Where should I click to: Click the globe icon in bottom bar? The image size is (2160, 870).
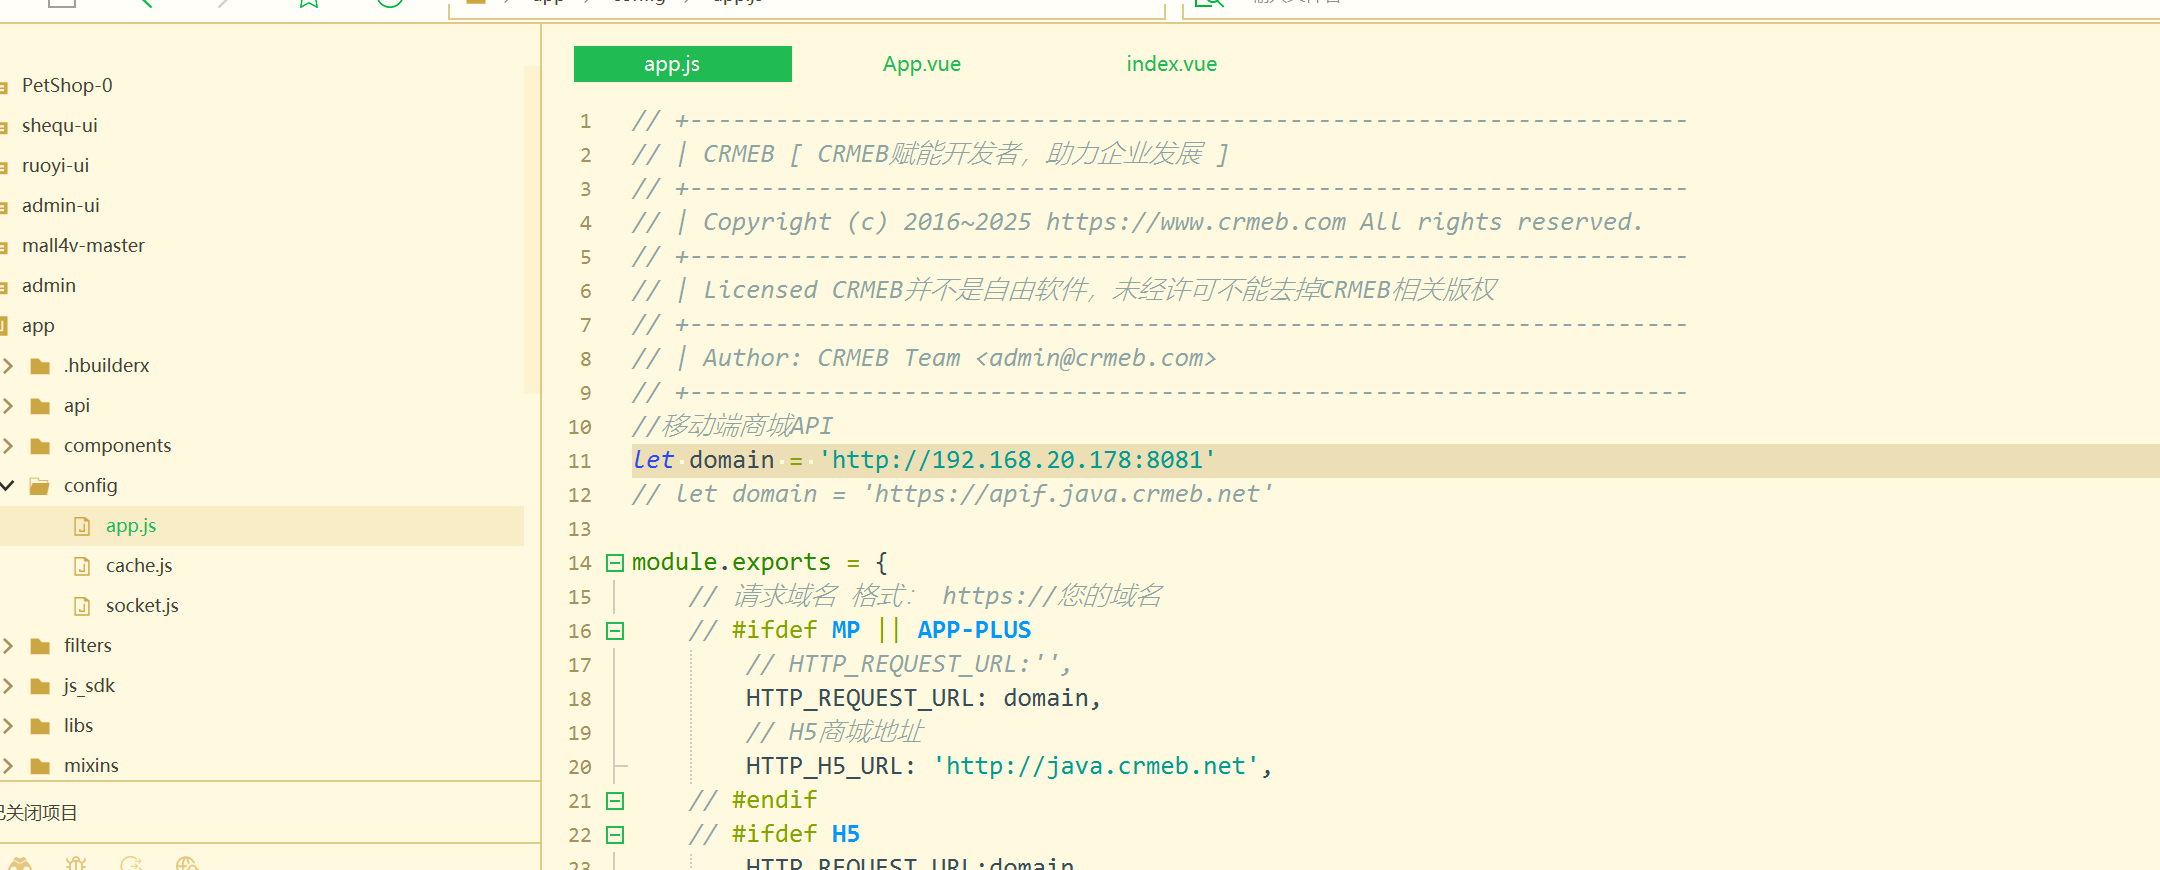coord(187,863)
